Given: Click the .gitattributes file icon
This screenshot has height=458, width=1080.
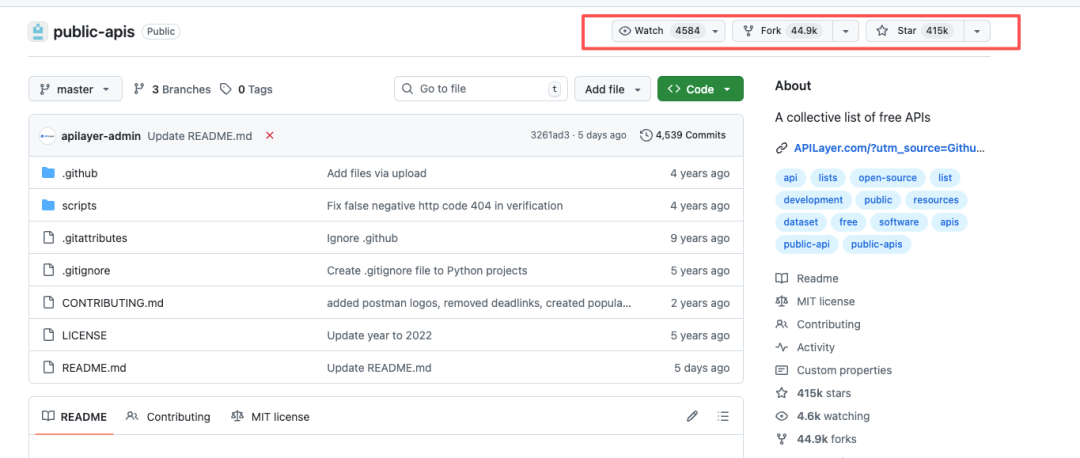Looking at the screenshot, I should point(48,238).
